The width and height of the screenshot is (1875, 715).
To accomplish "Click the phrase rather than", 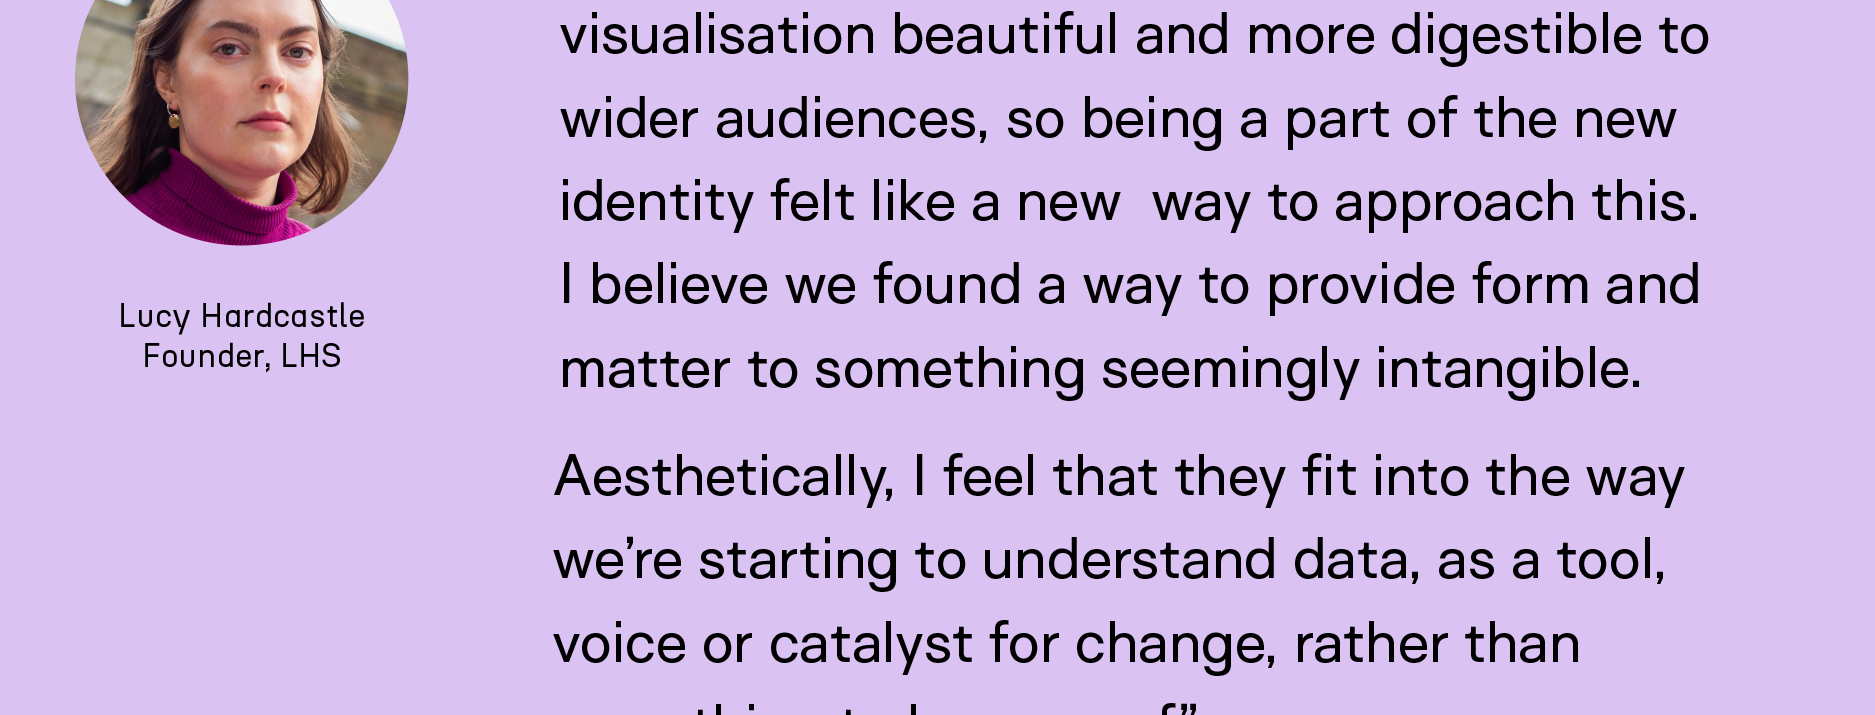I will (1437, 645).
